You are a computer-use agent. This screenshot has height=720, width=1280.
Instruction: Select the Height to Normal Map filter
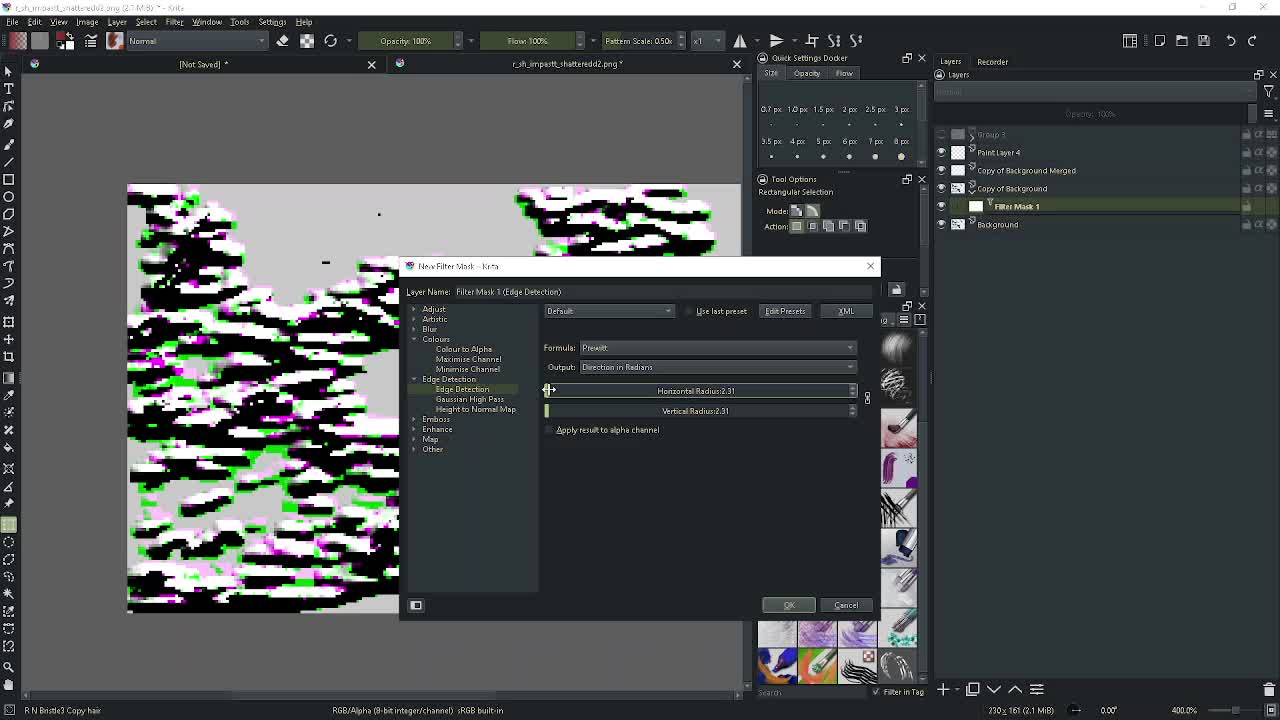click(476, 409)
